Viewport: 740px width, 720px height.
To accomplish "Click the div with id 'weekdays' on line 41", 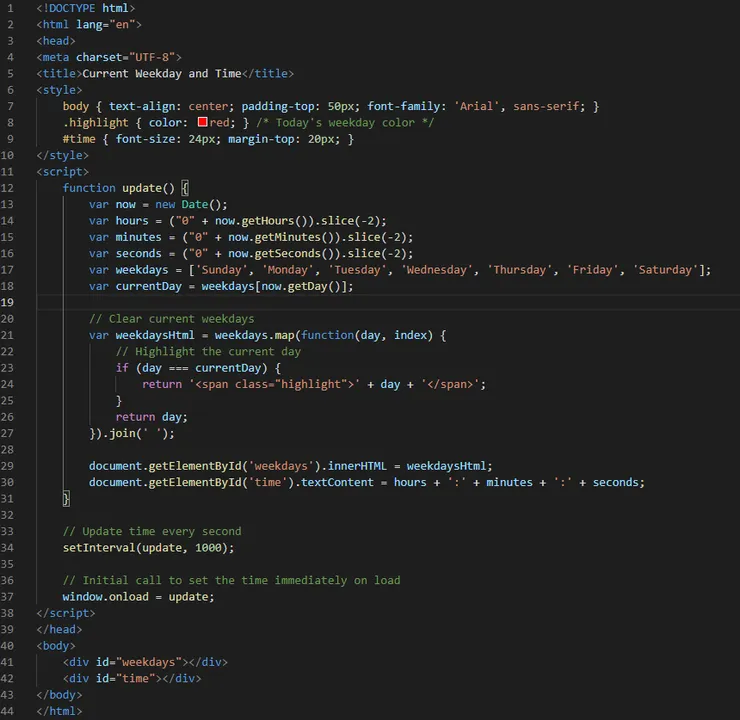I will (x=145, y=662).
